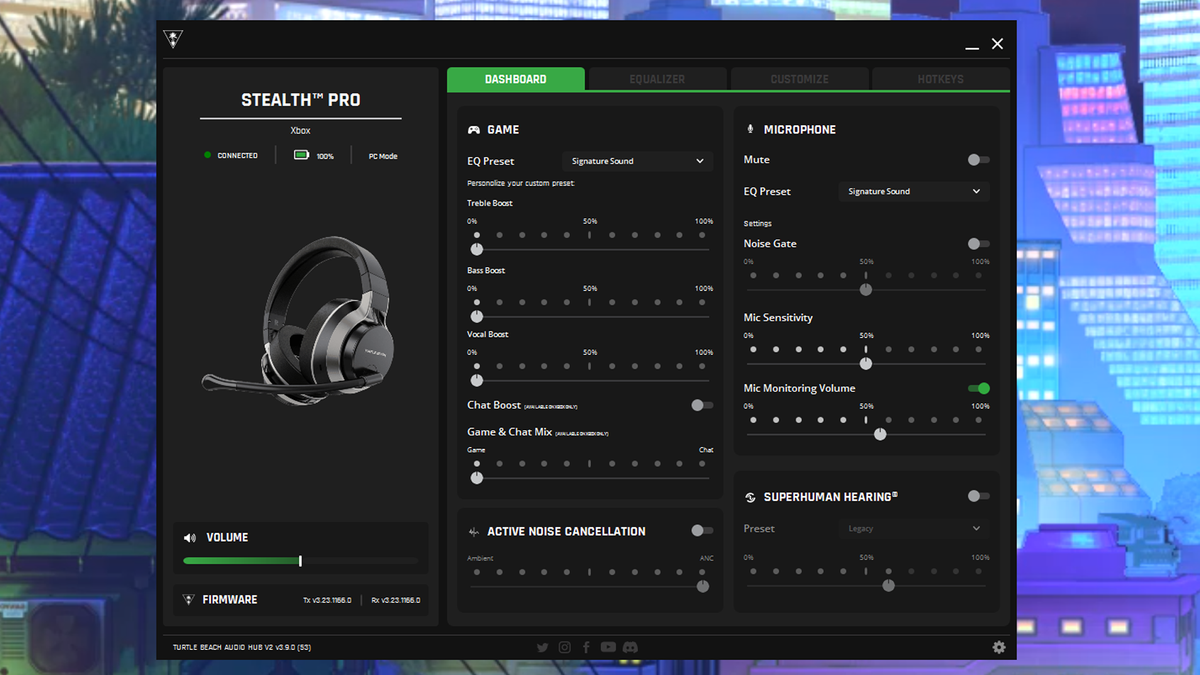The height and width of the screenshot is (675, 1200).
Task: Switch to the Dashboard tab
Action: coord(516,79)
